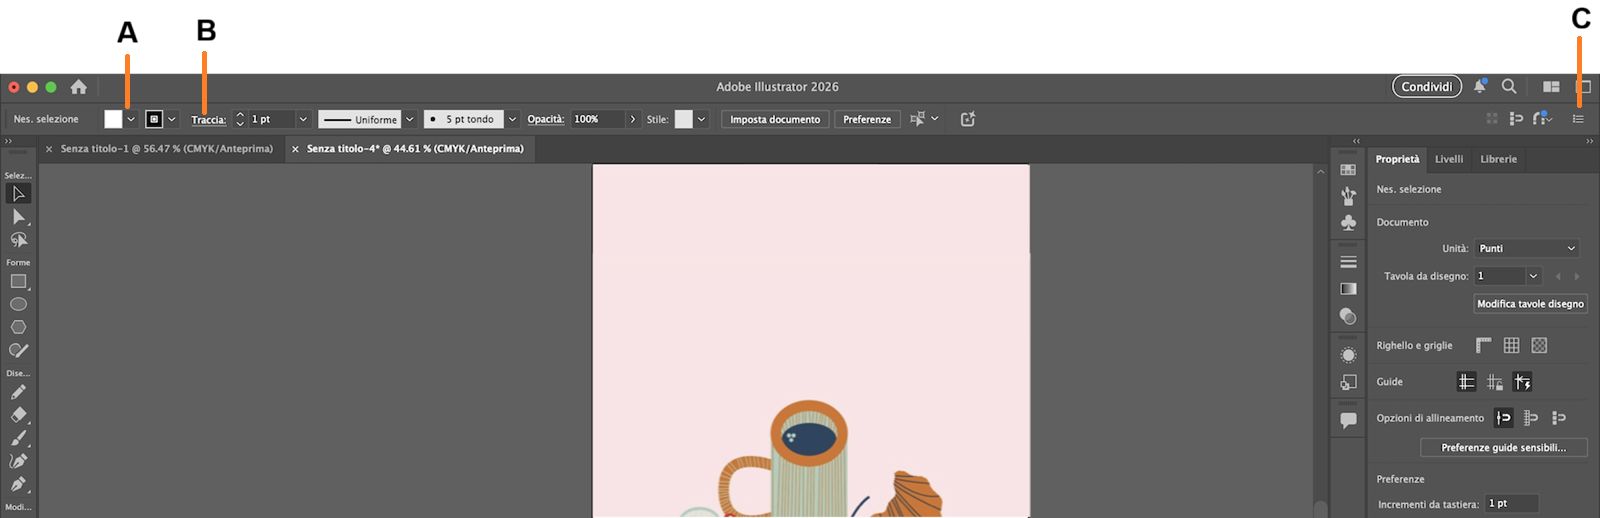Image resolution: width=1600 pixels, height=518 pixels.
Task: Open the Uniforme stroke profile dropdown
Action: pyautogui.click(x=409, y=119)
